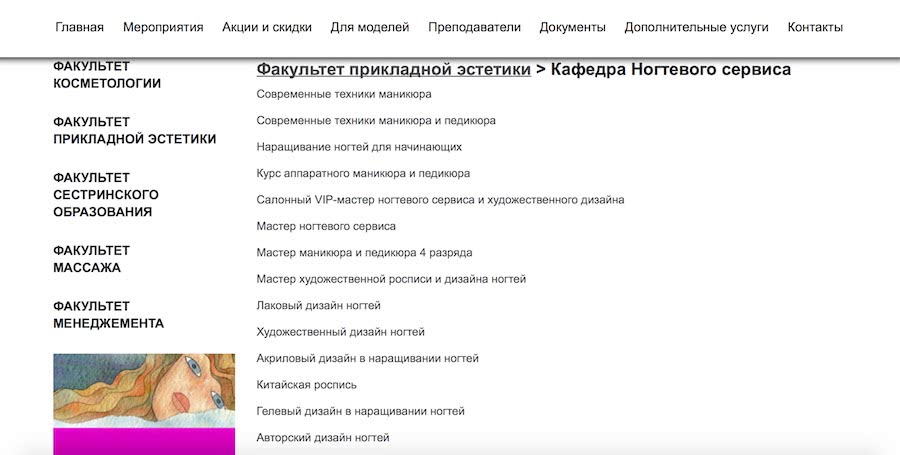900x455 pixels.
Task: Open Факультет массажа in sidebar
Action: click(91, 259)
